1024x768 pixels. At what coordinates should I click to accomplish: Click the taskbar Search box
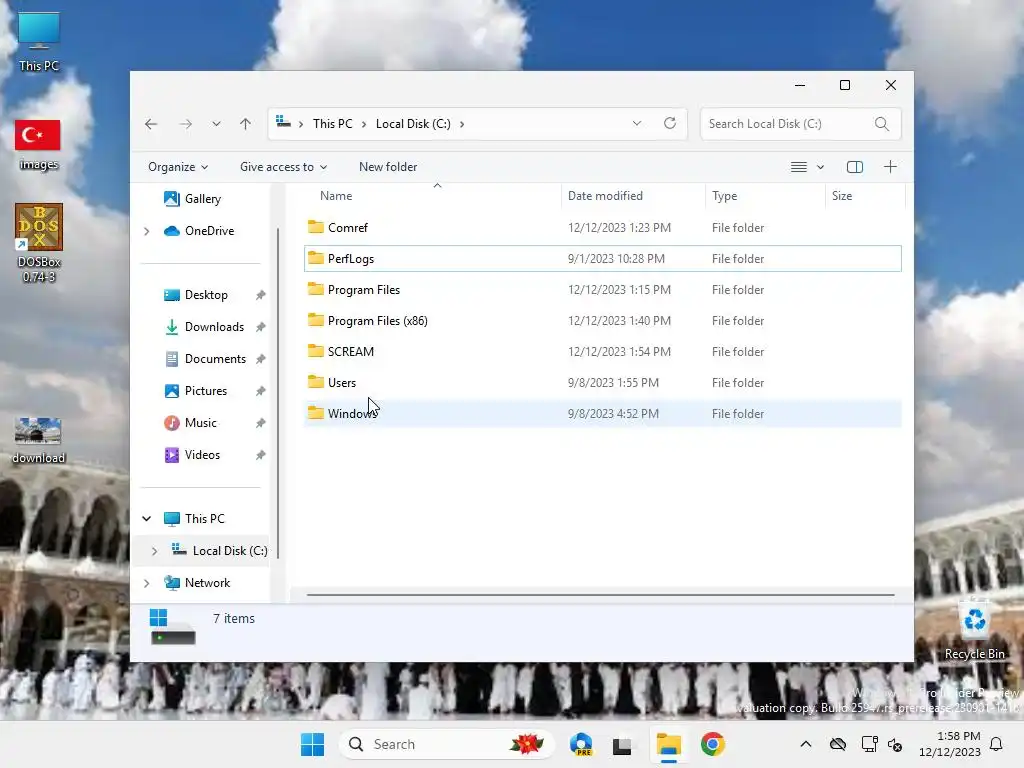coord(447,744)
